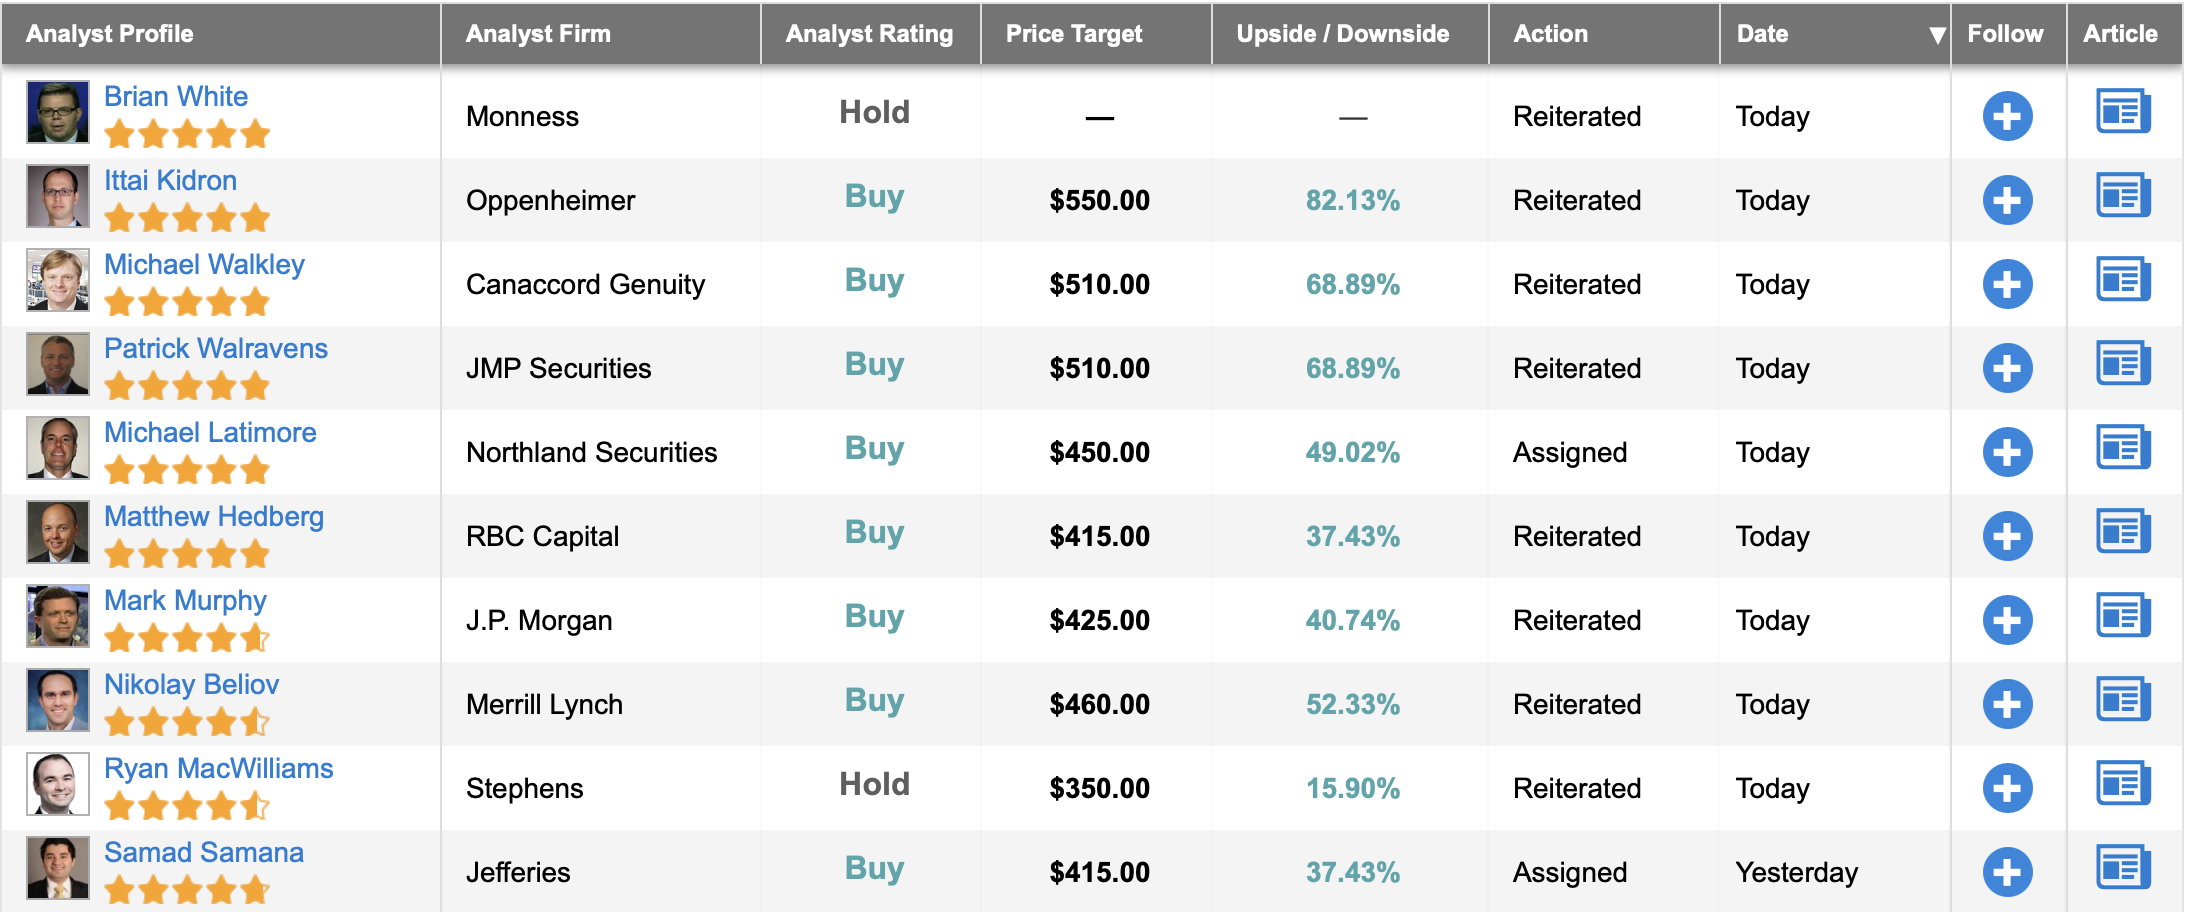This screenshot has height=912, width=2186.
Task: Open Nikolay Beliov's article icon
Action: 2123,700
